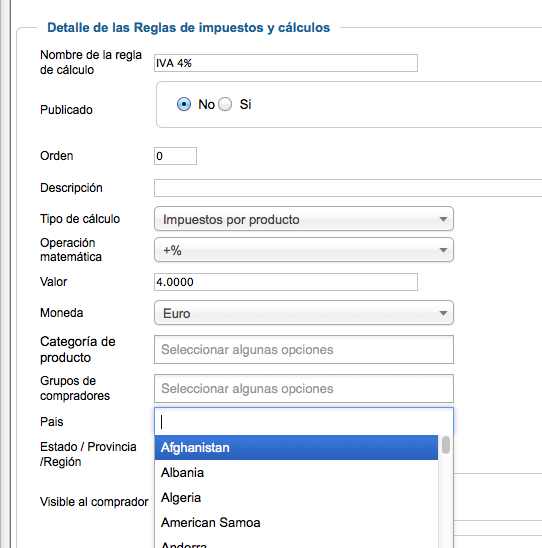Click the Nombre de la regla field
Screen dimensions: 542x548
click(286, 63)
